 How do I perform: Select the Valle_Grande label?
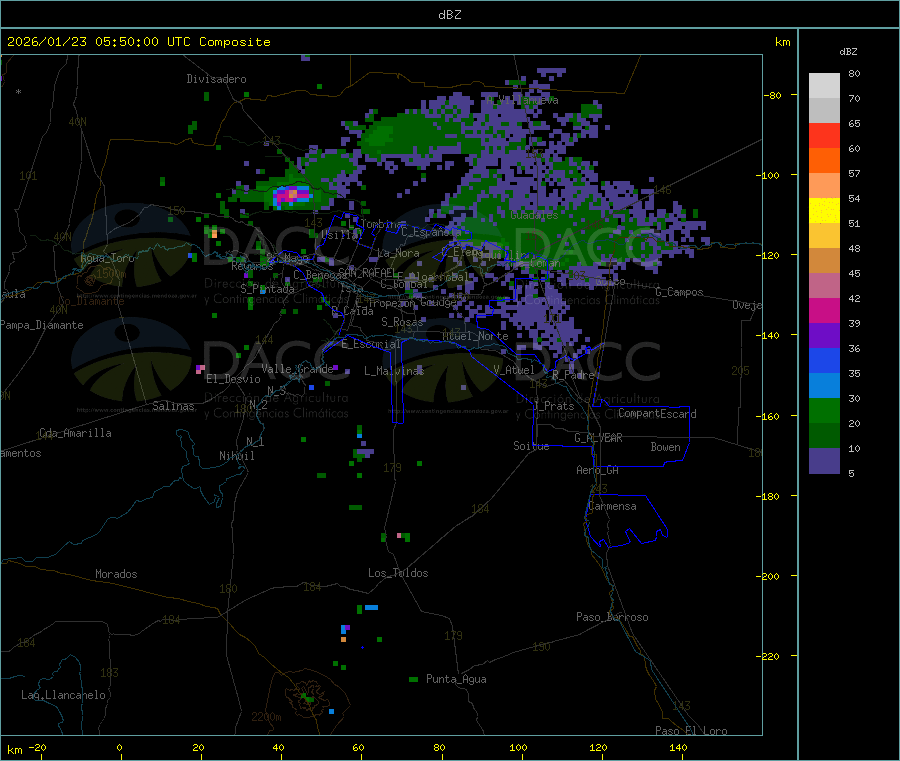(x=297, y=369)
